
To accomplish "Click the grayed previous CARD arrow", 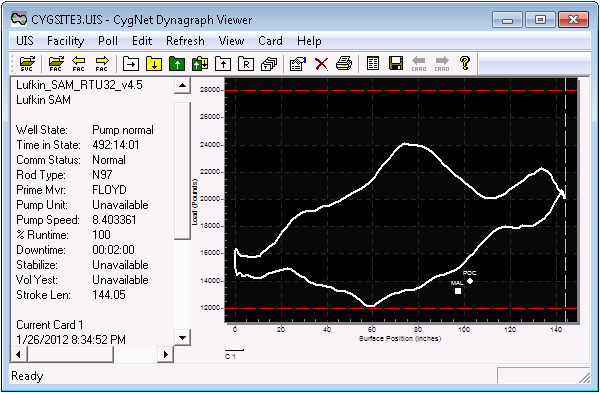I will tap(419, 64).
